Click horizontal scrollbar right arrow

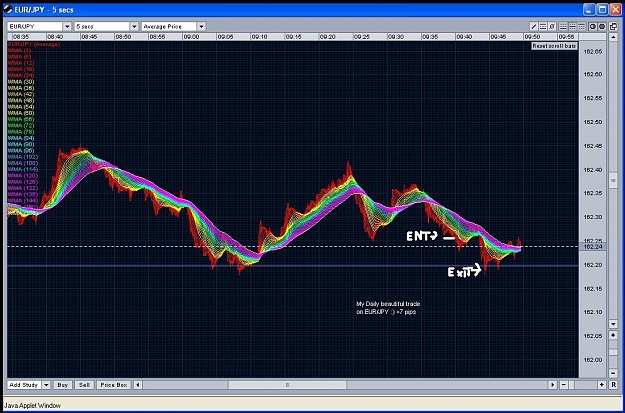pos(552,385)
